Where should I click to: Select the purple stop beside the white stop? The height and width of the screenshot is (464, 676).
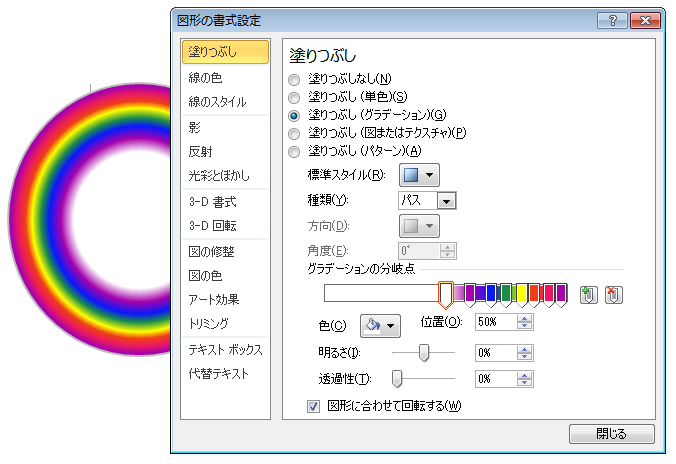(x=470, y=295)
